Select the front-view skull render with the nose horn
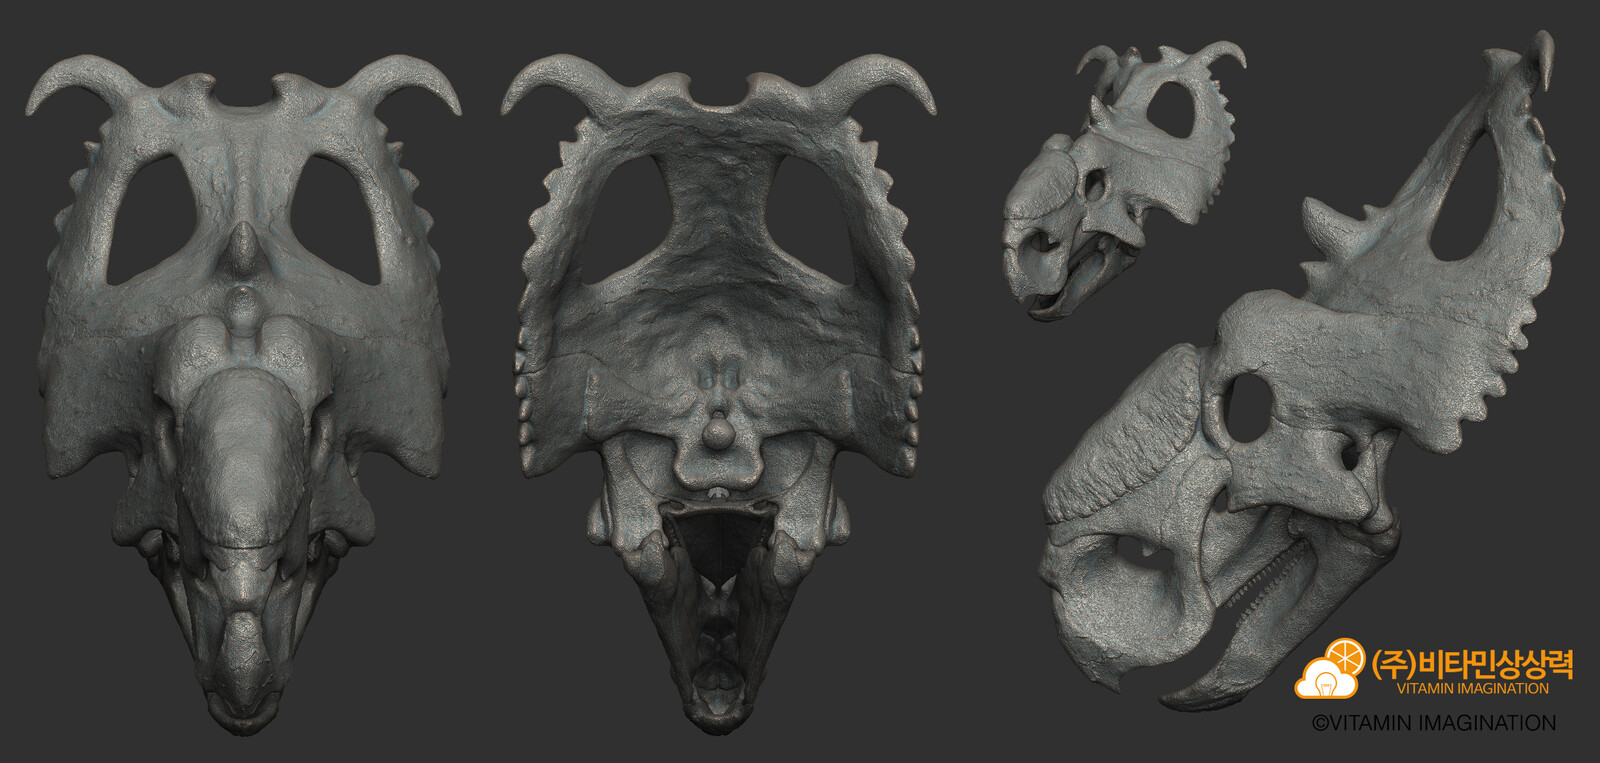Image resolution: width=1600 pixels, height=763 pixels. coord(243,395)
